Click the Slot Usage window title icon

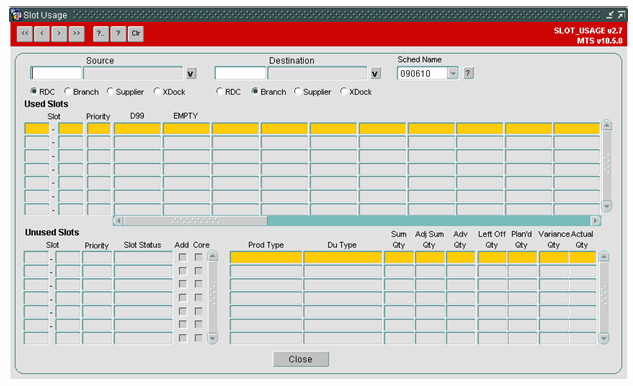pyautogui.click(x=16, y=15)
